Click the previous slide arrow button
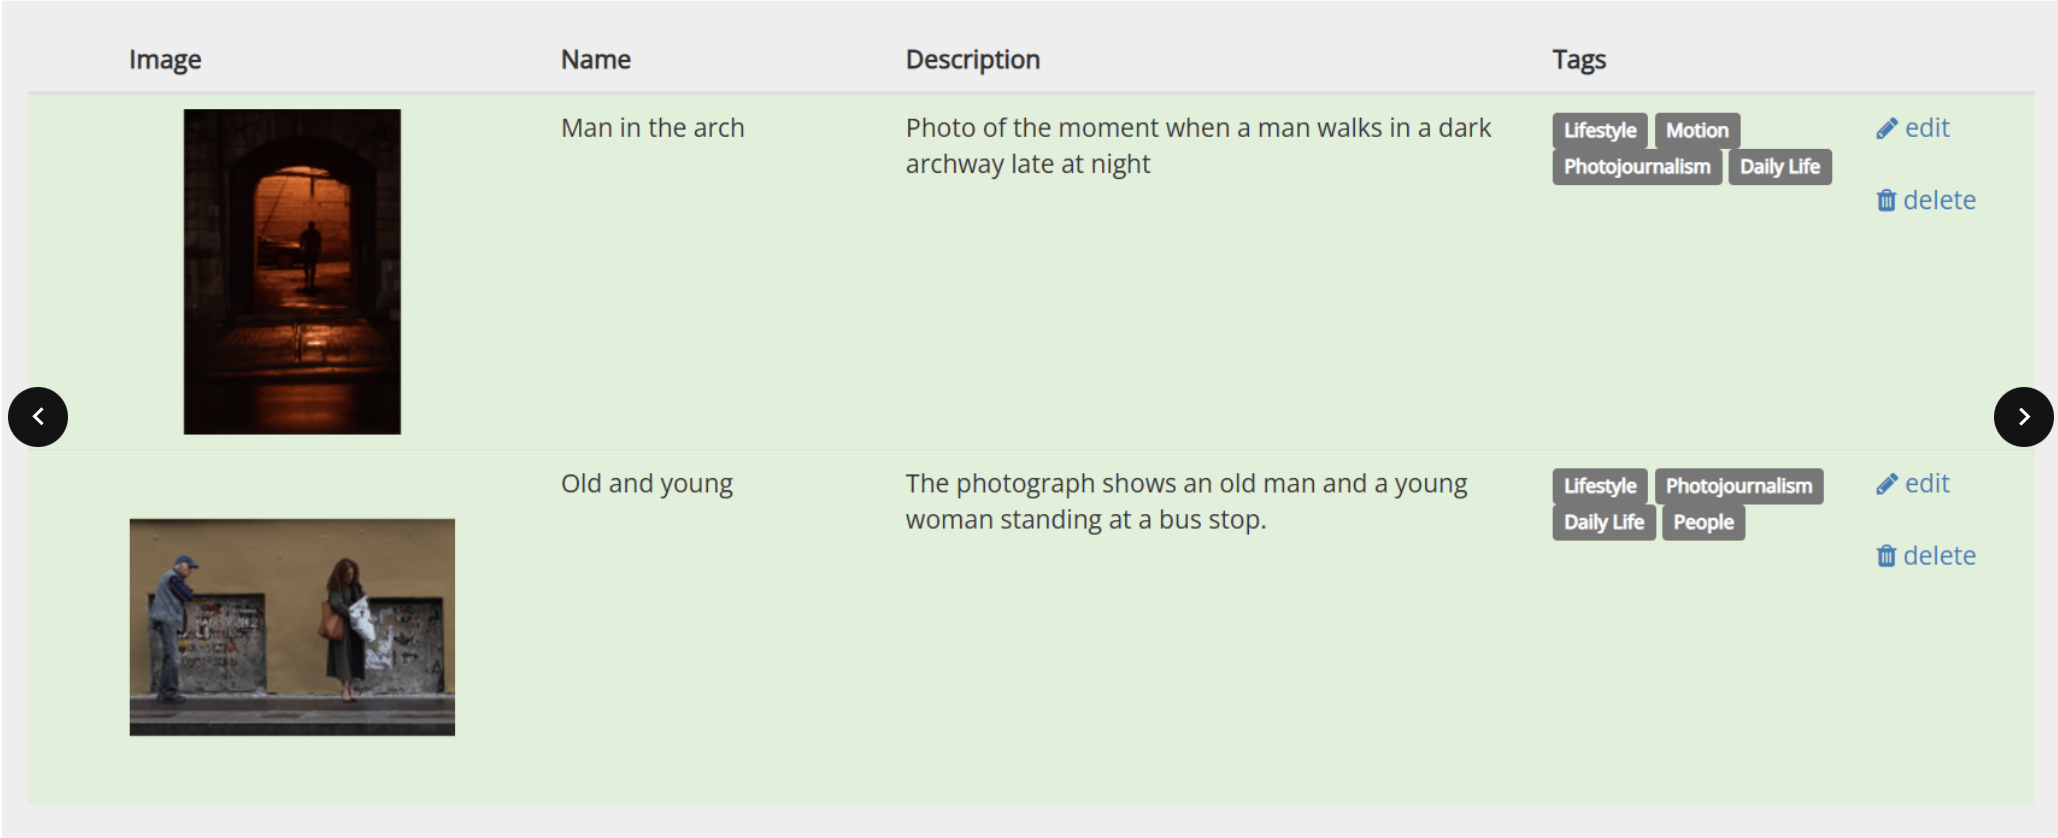The width and height of the screenshot is (2058, 838). (x=38, y=416)
